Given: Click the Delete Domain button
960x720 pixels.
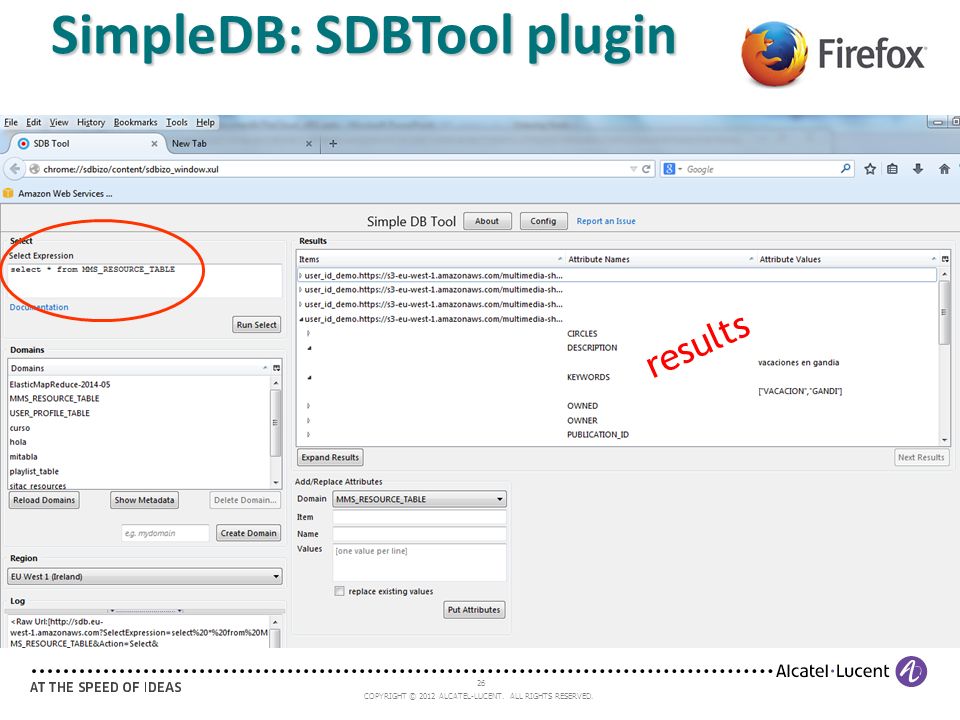Looking at the screenshot, I should coord(245,500).
